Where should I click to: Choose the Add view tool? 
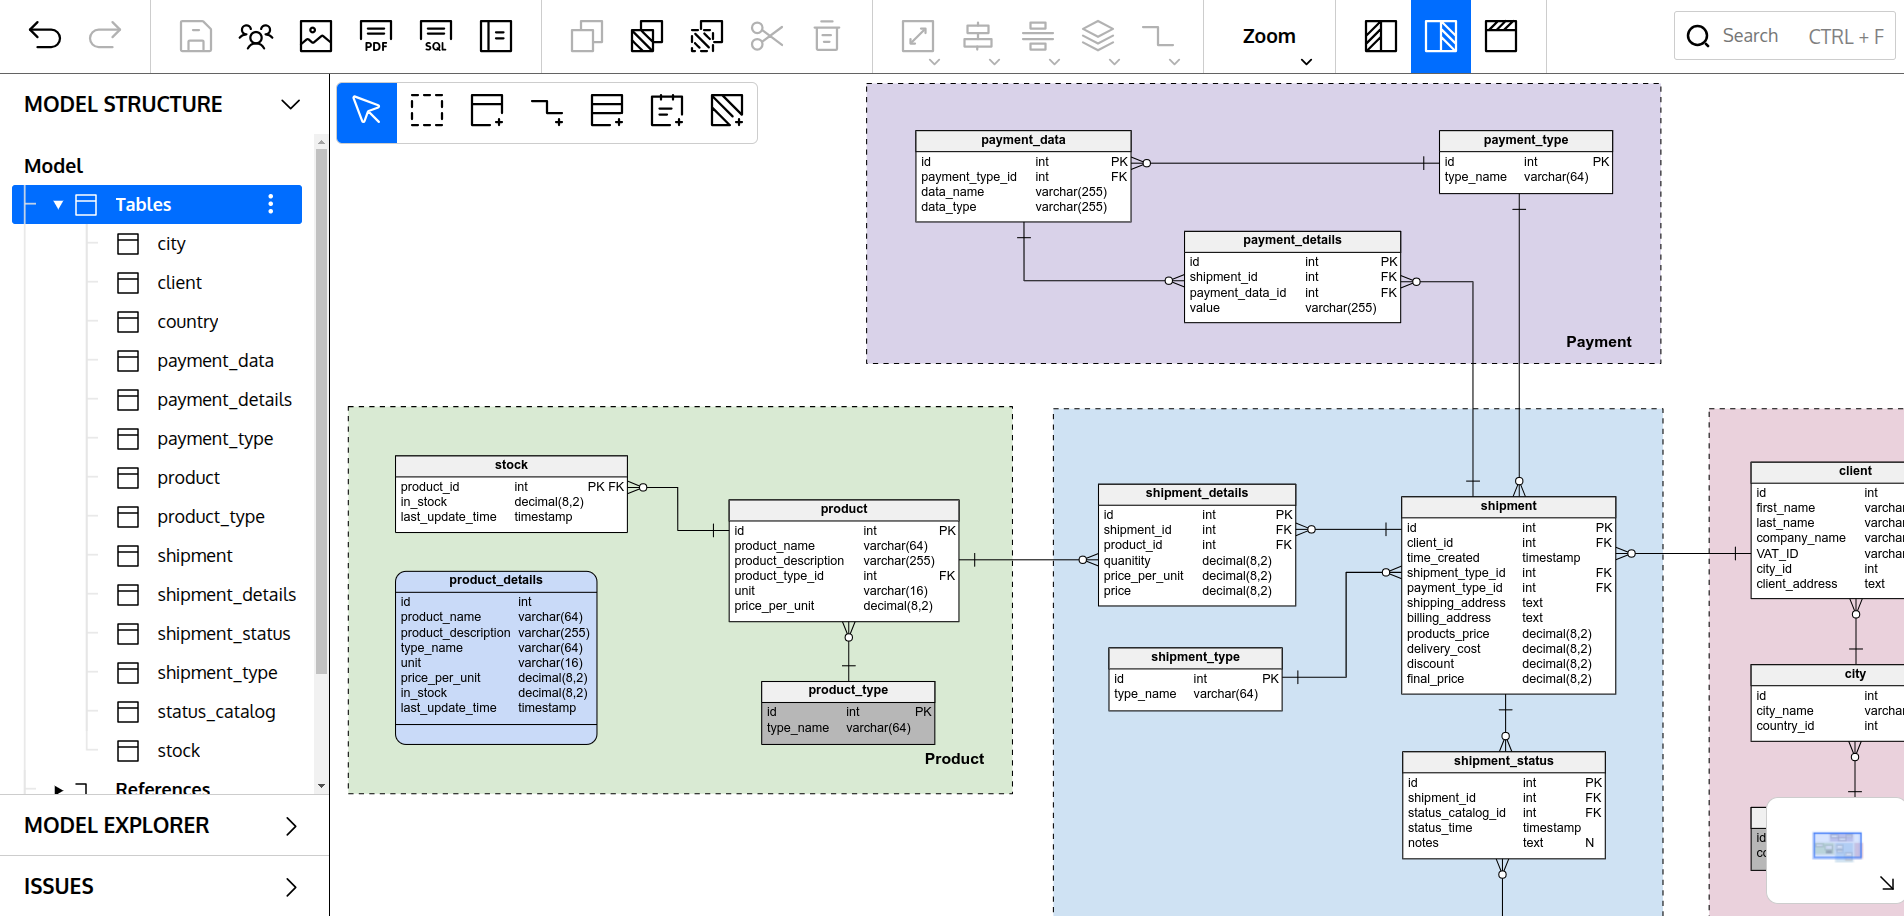coord(607,110)
